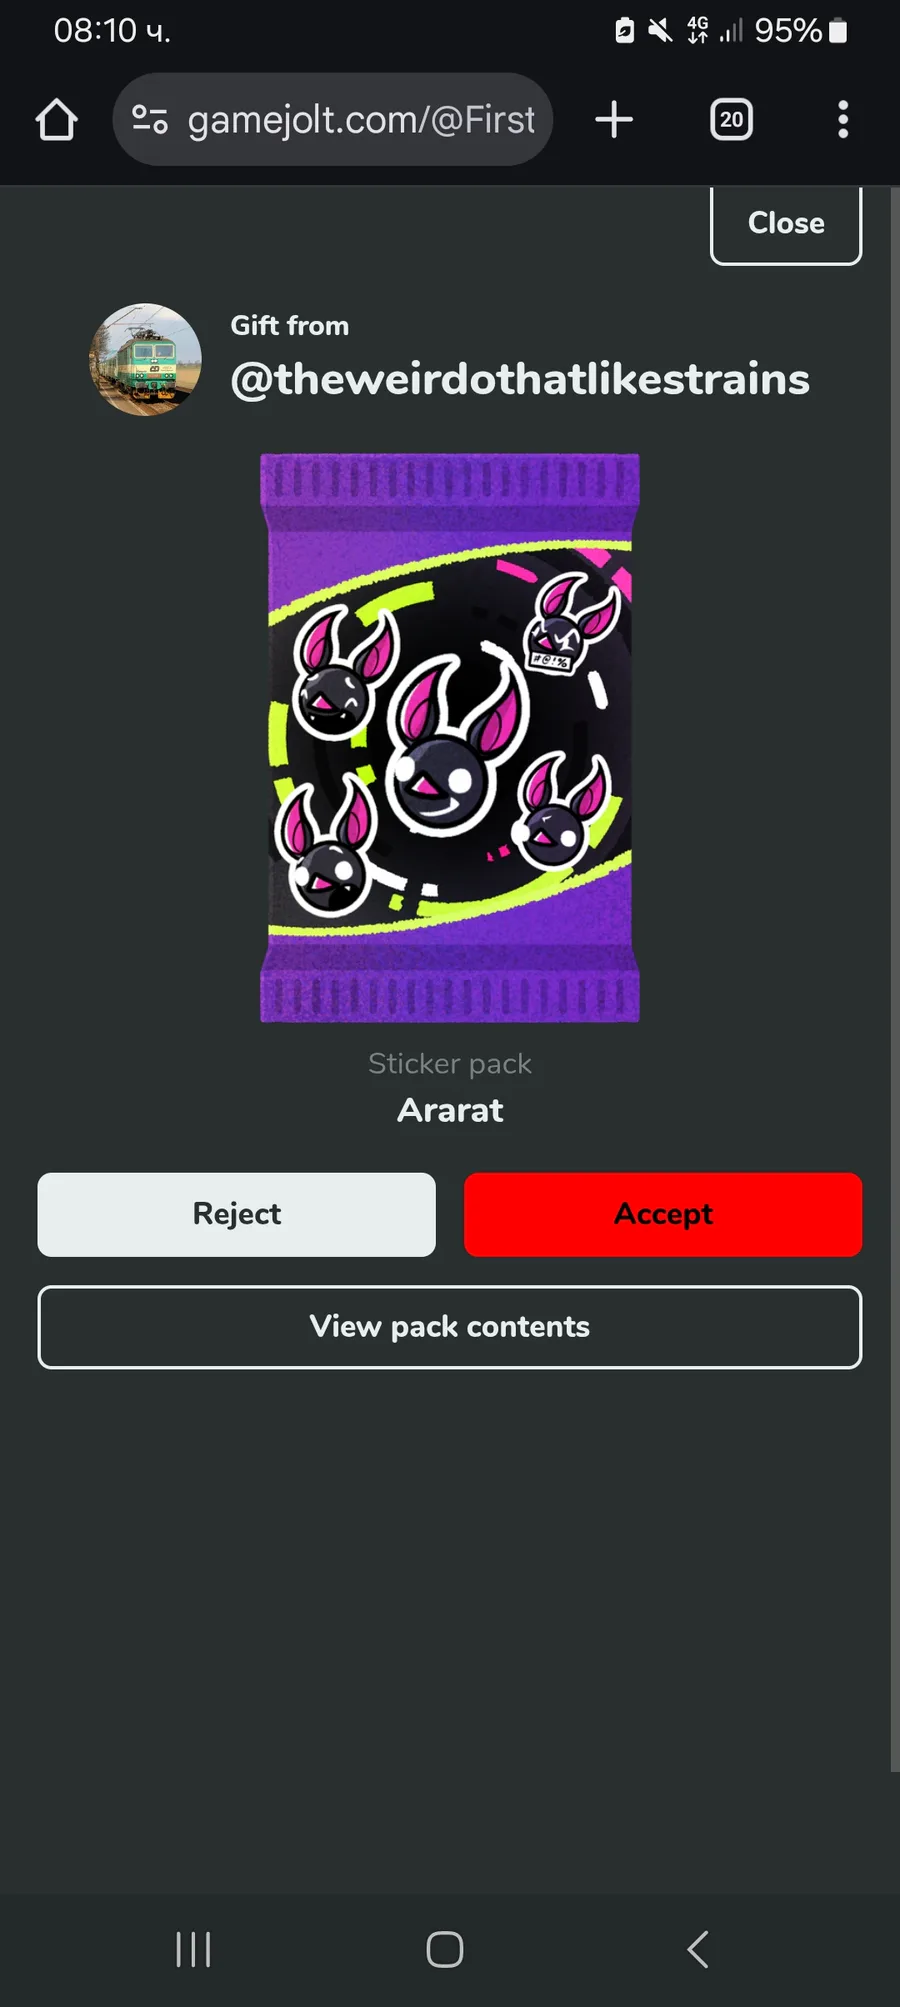Open the sender's train avatar
The height and width of the screenshot is (2007, 900).
[146, 359]
